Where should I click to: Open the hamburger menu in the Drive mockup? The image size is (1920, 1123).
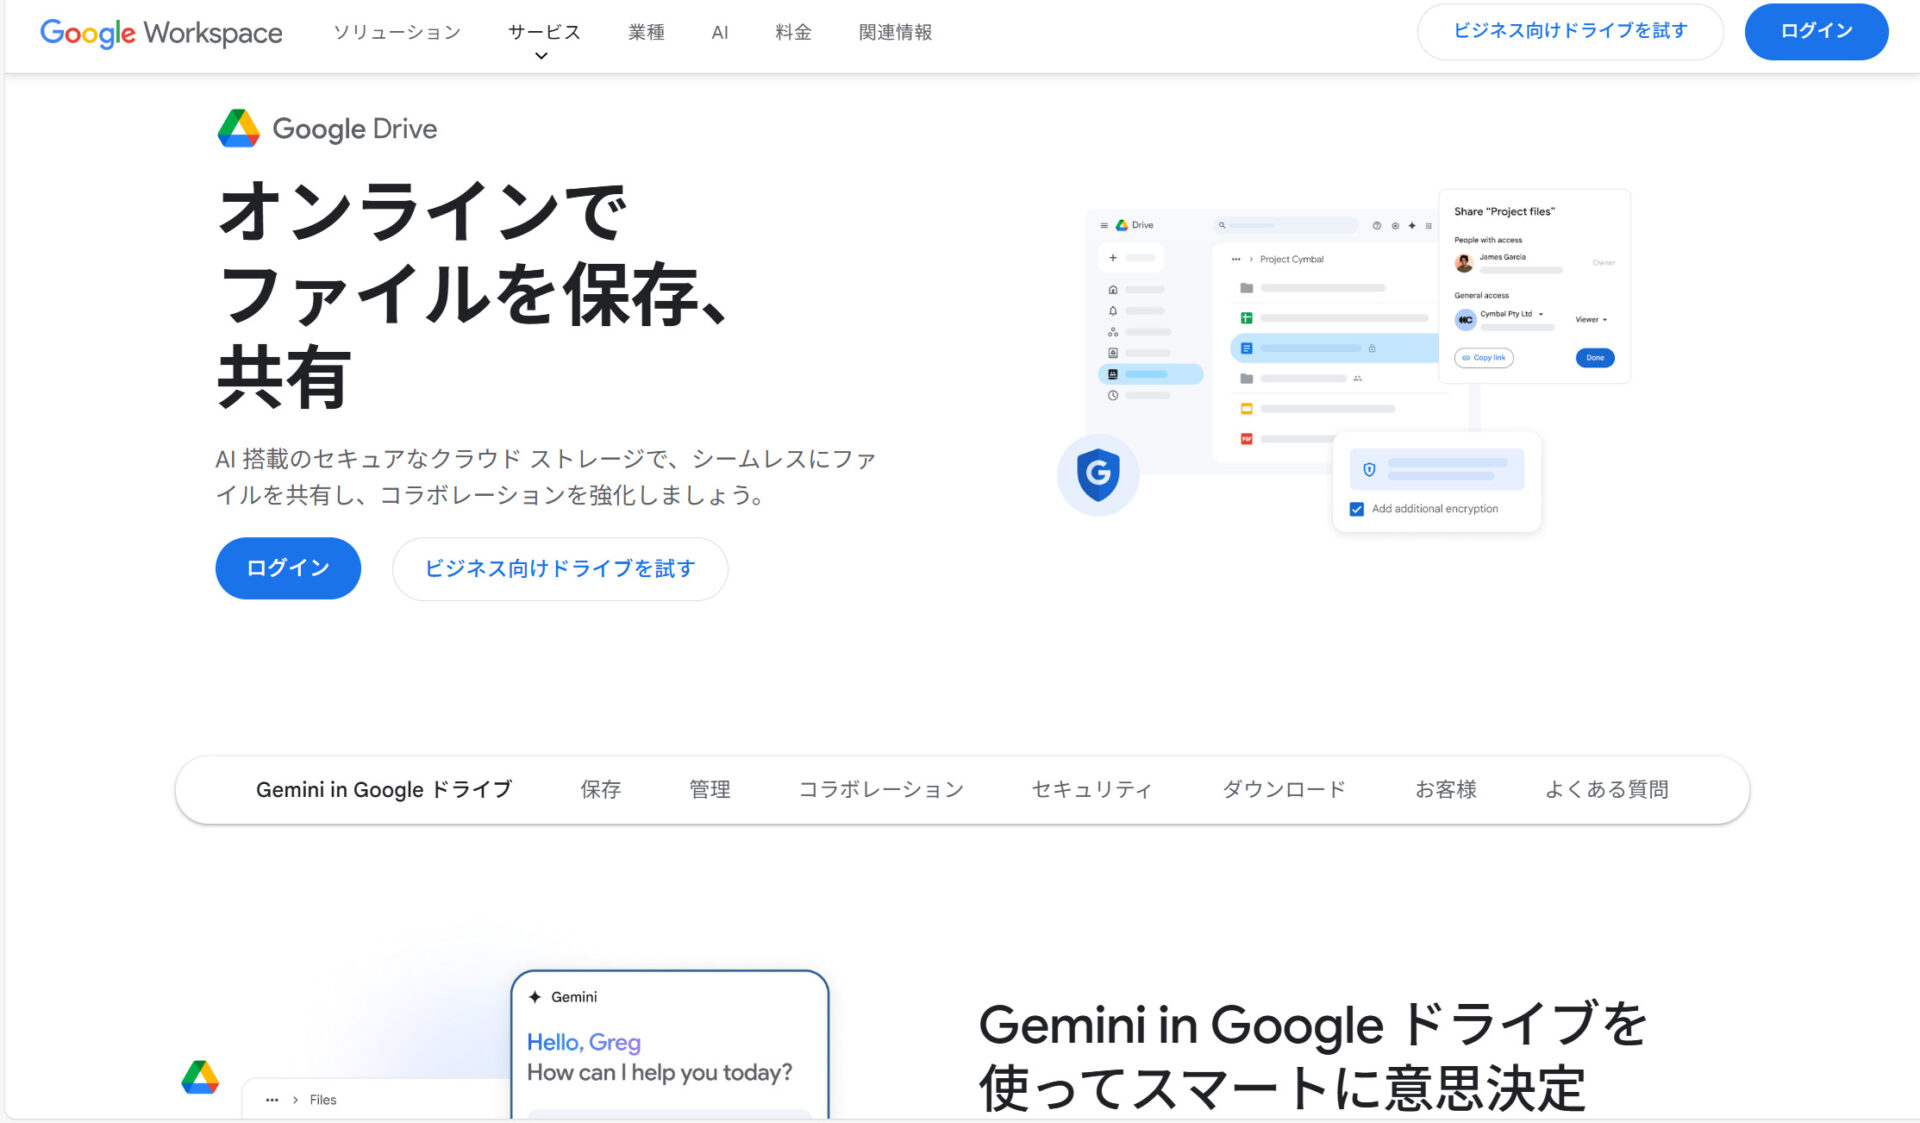(x=1104, y=226)
